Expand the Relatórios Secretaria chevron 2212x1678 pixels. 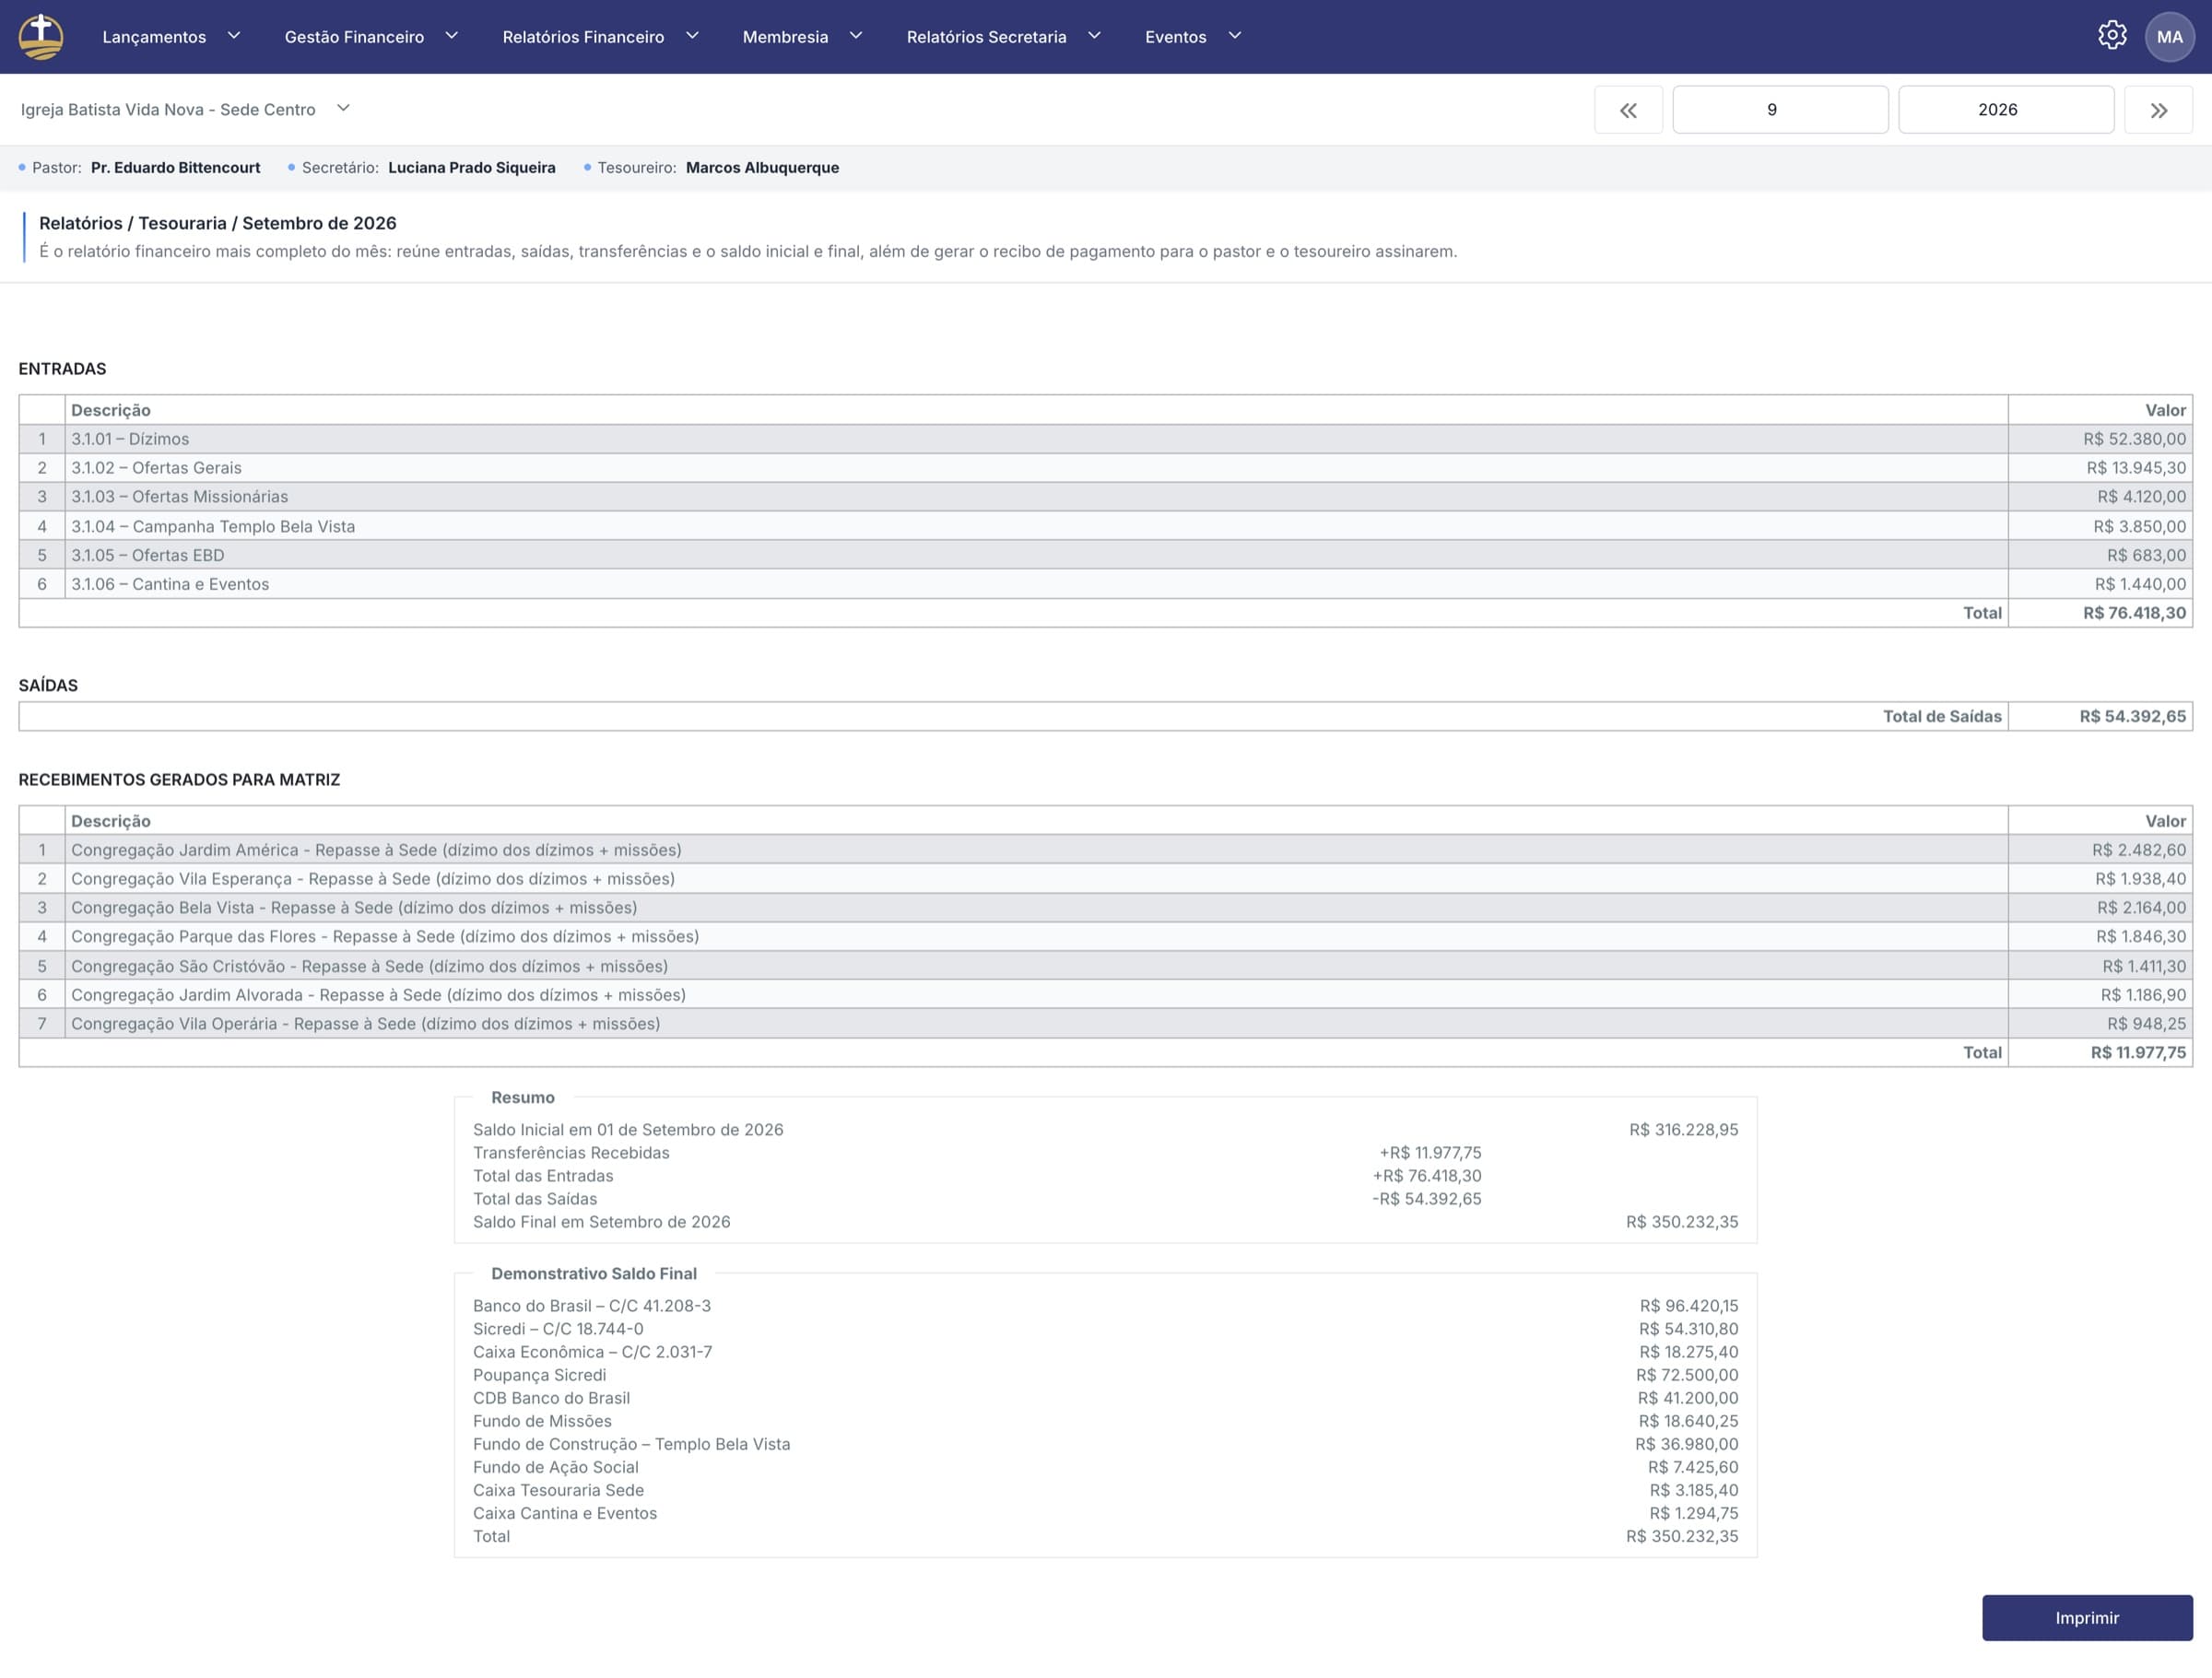click(x=1094, y=36)
